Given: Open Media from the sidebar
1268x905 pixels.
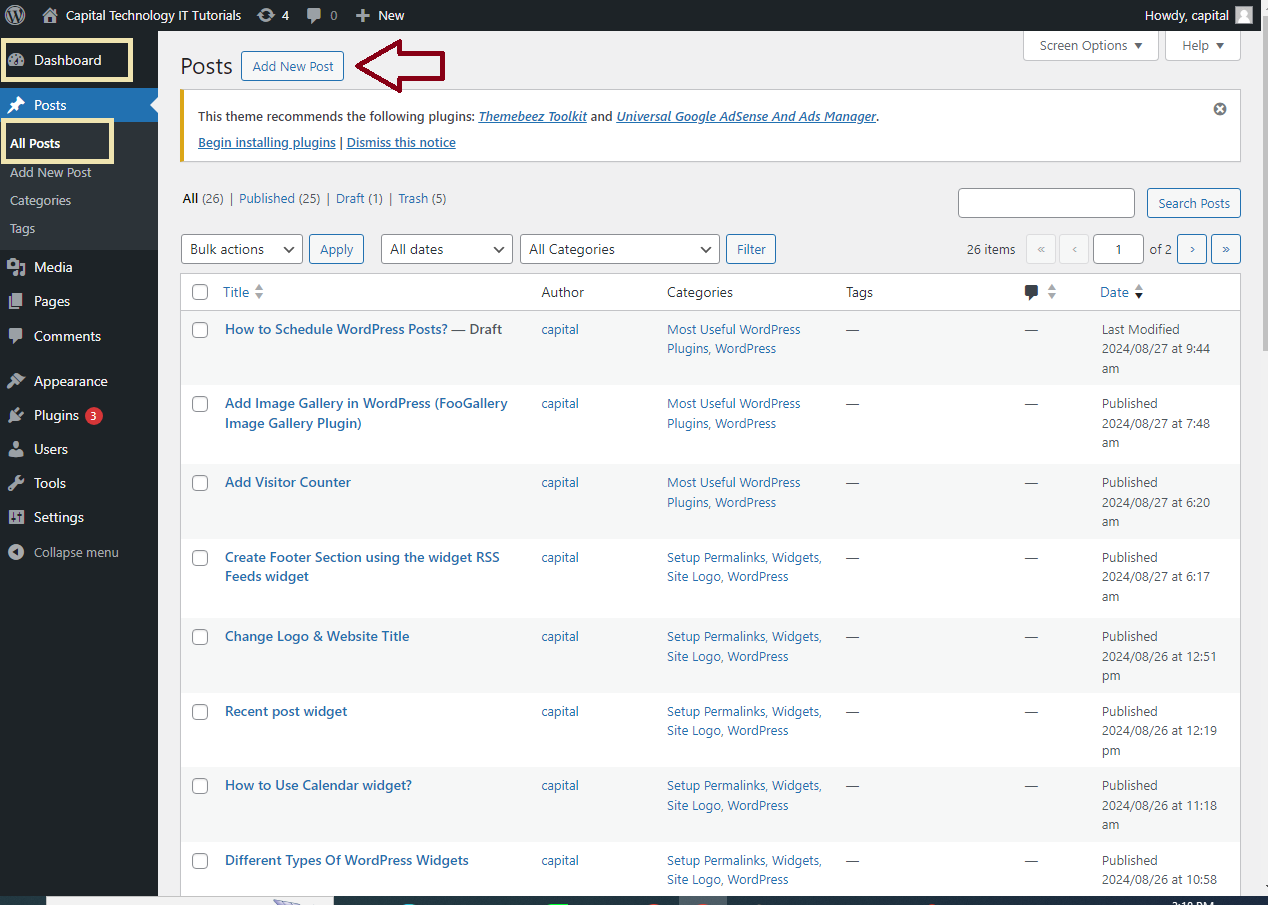Looking at the screenshot, I should click(x=52, y=267).
